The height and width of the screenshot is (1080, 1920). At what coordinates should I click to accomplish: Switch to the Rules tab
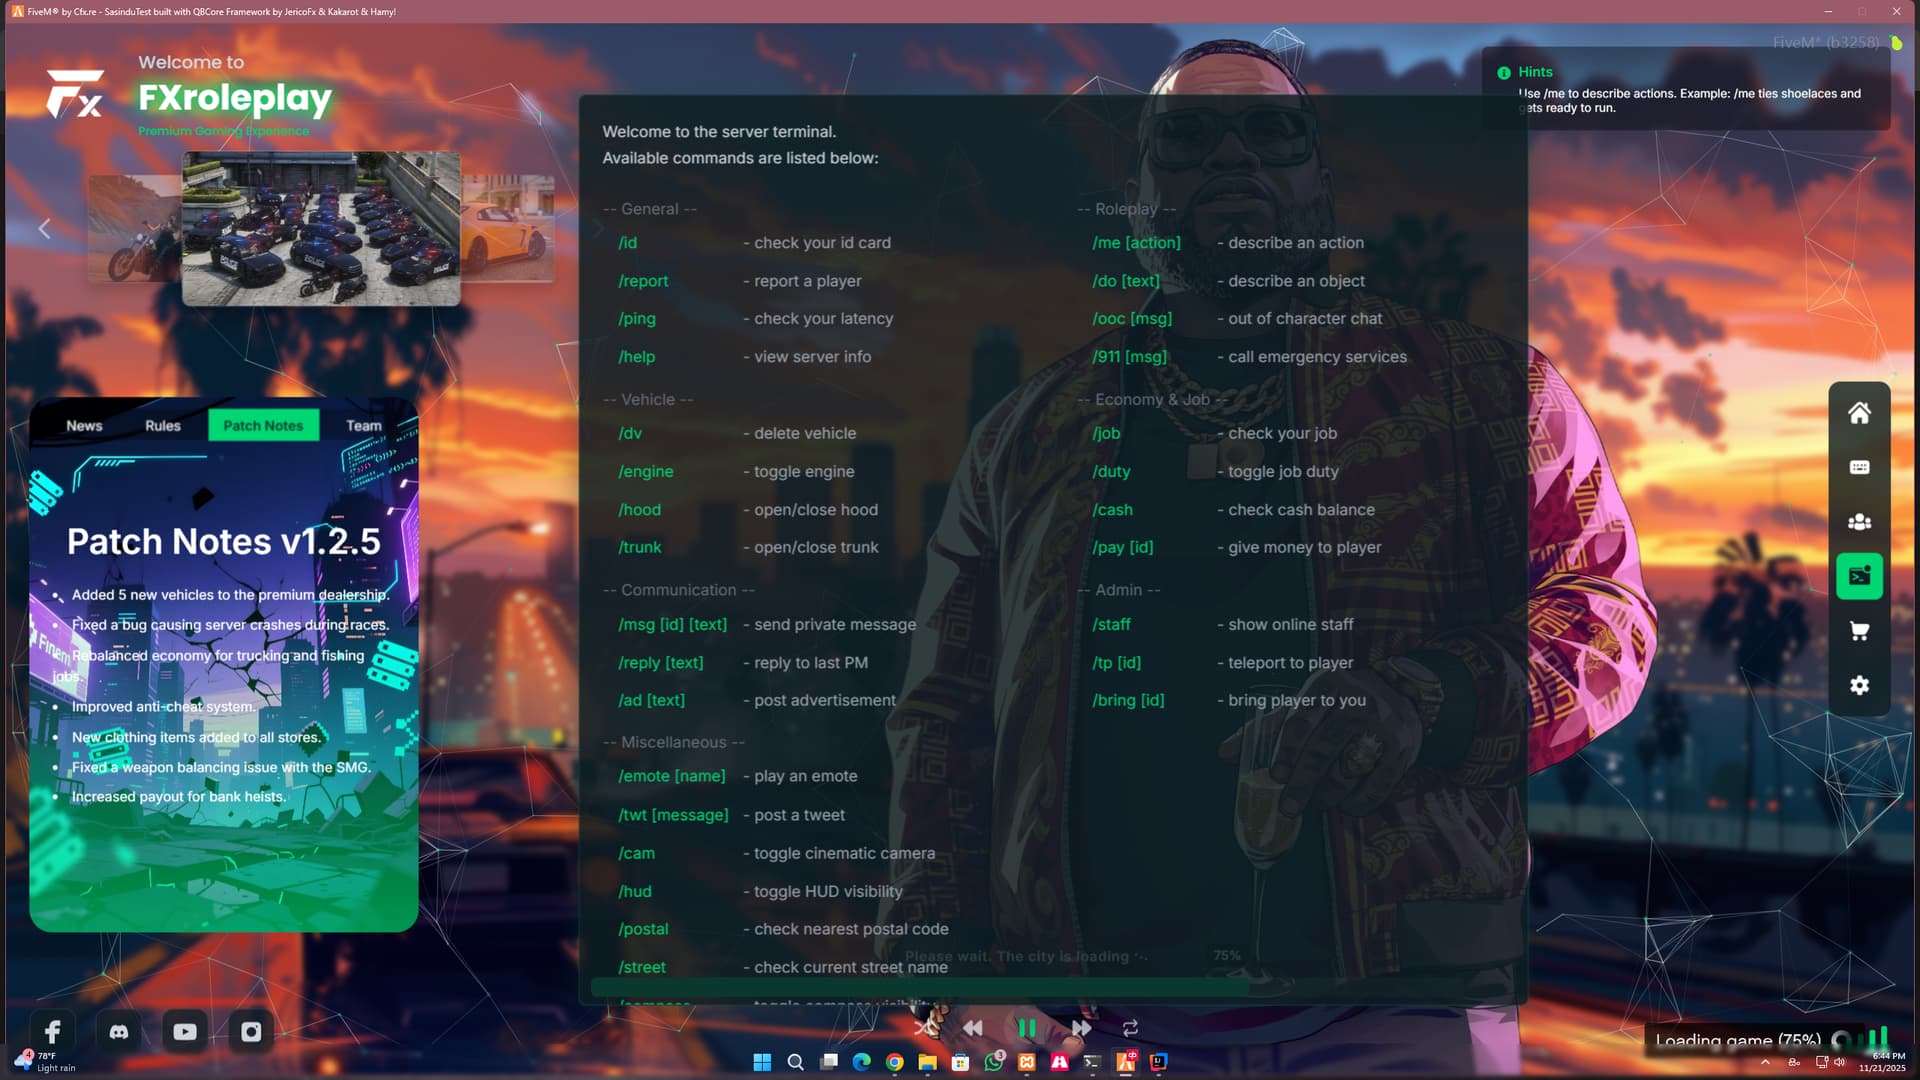click(162, 425)
